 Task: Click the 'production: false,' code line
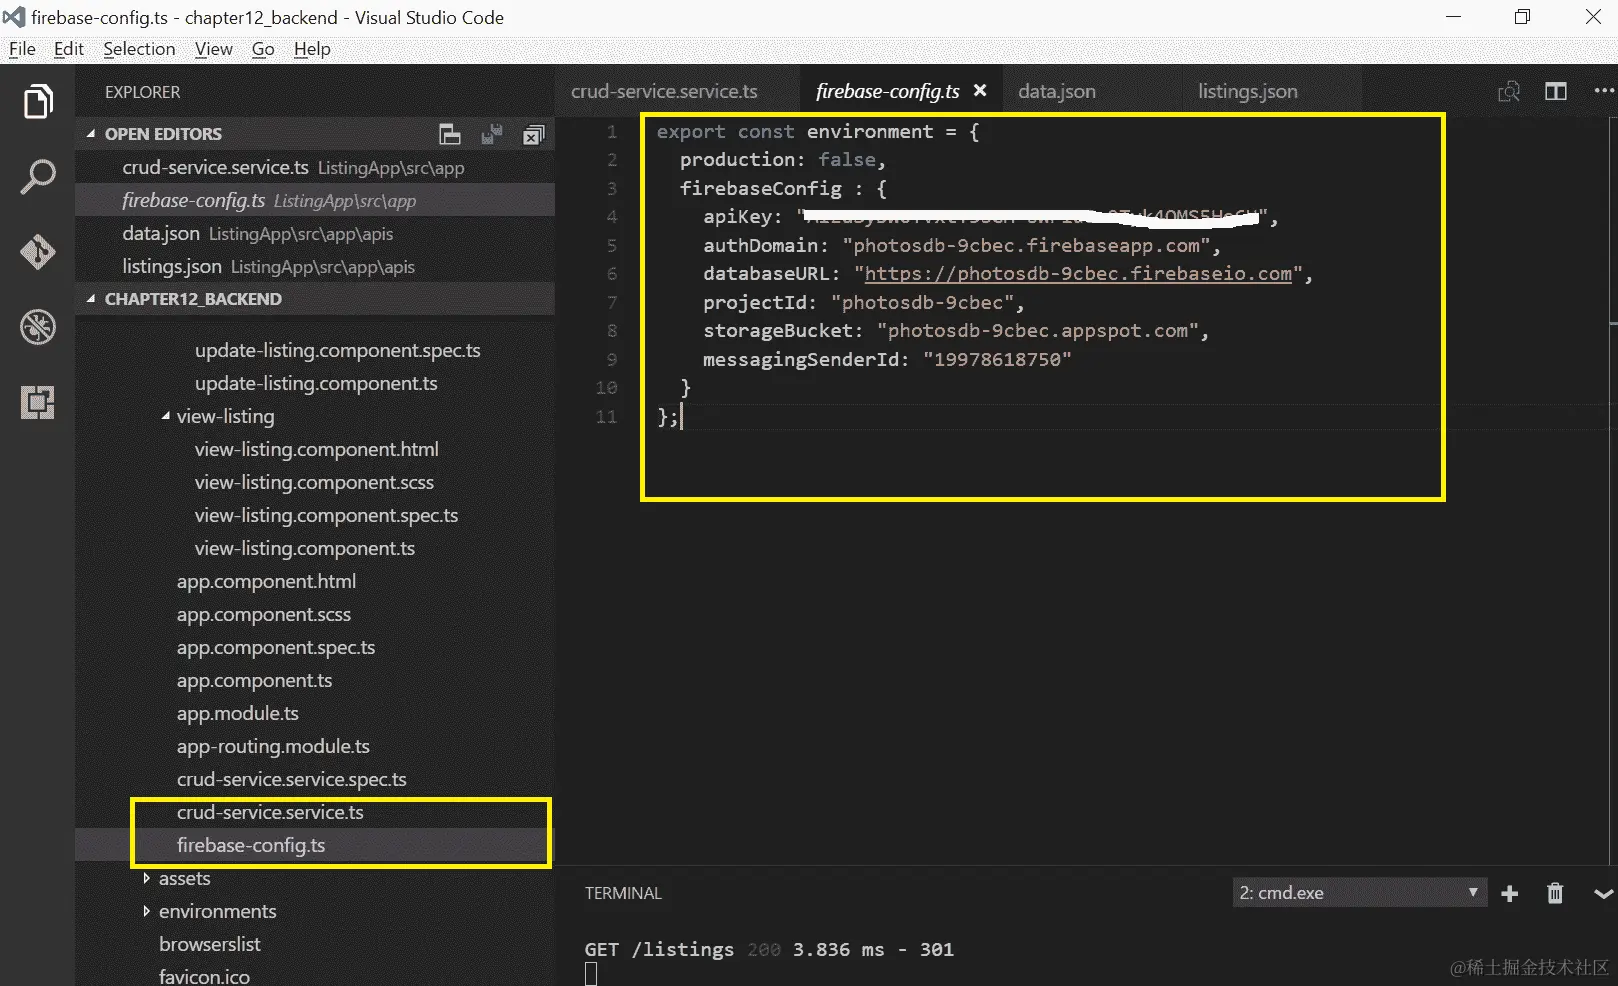[783, 160]
